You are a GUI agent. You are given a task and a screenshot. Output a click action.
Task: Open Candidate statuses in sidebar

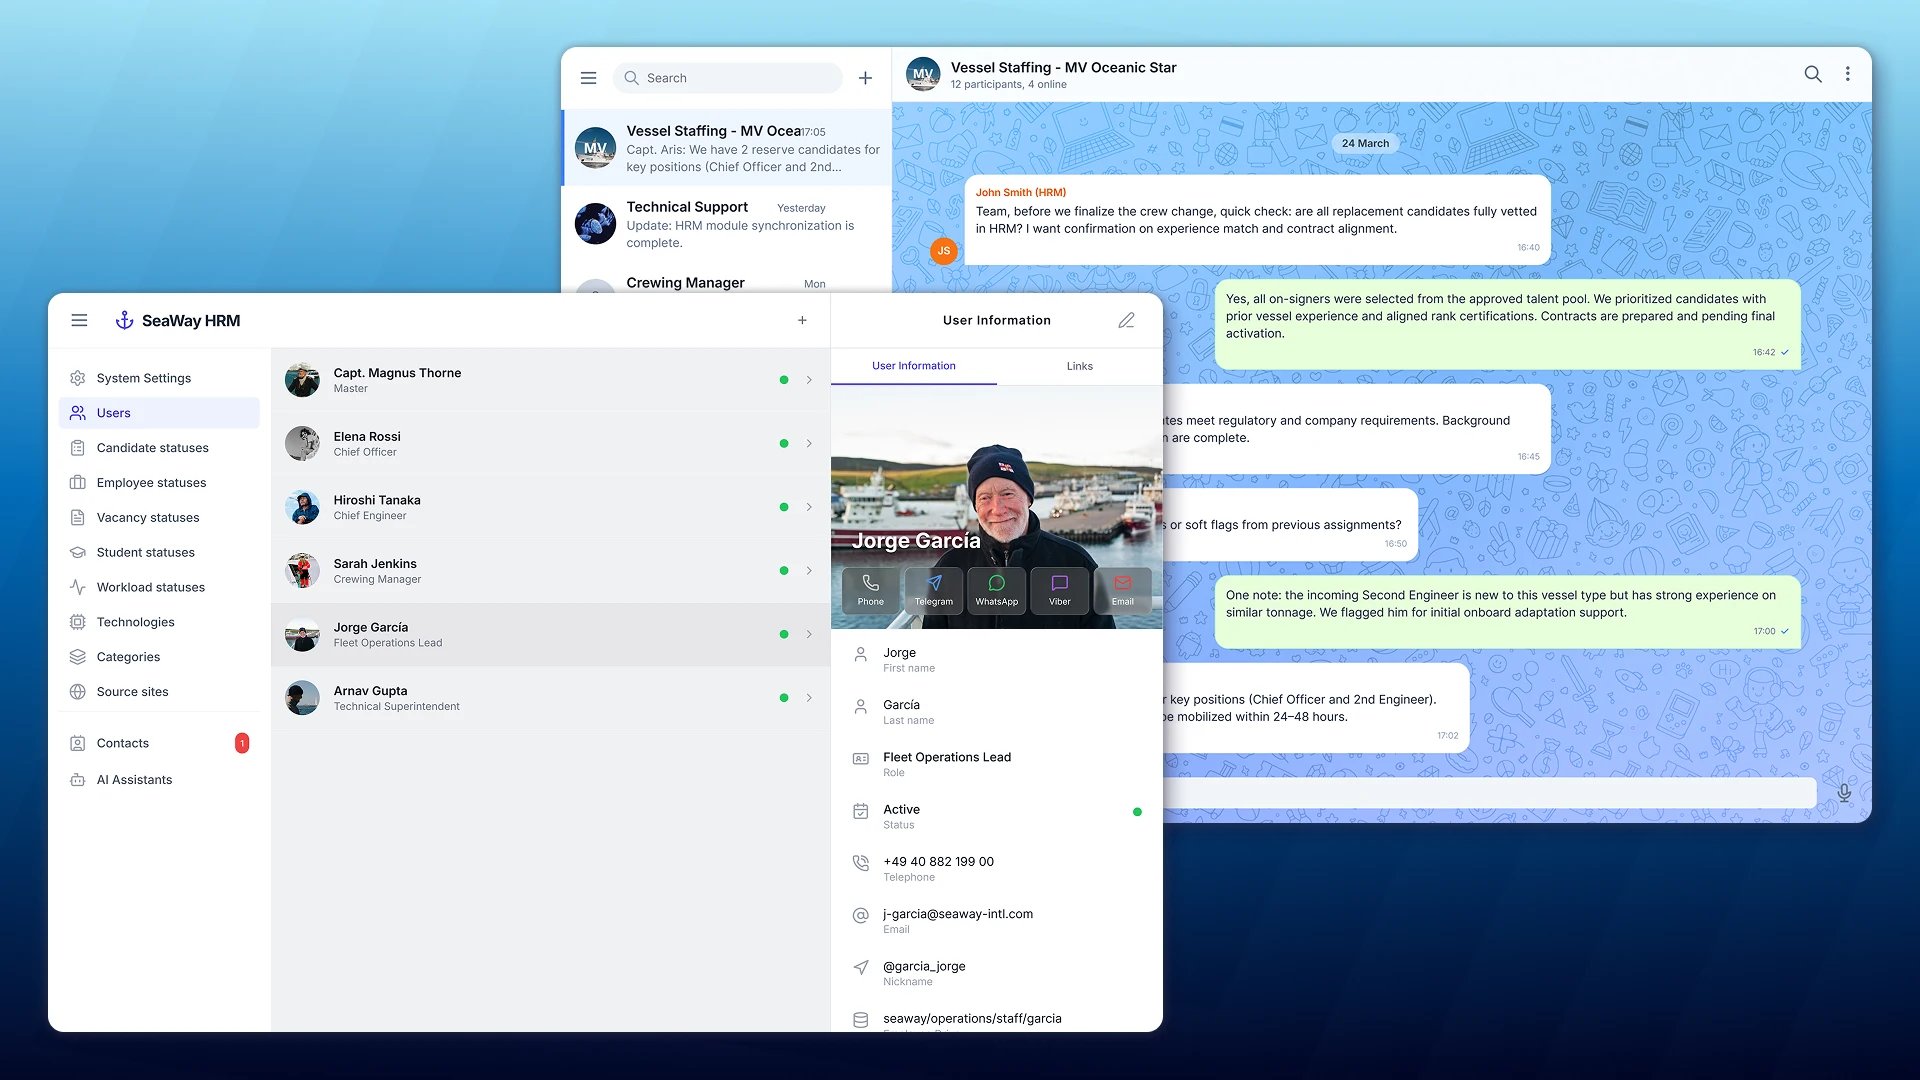pyautogui.click(x=152, y=448)
